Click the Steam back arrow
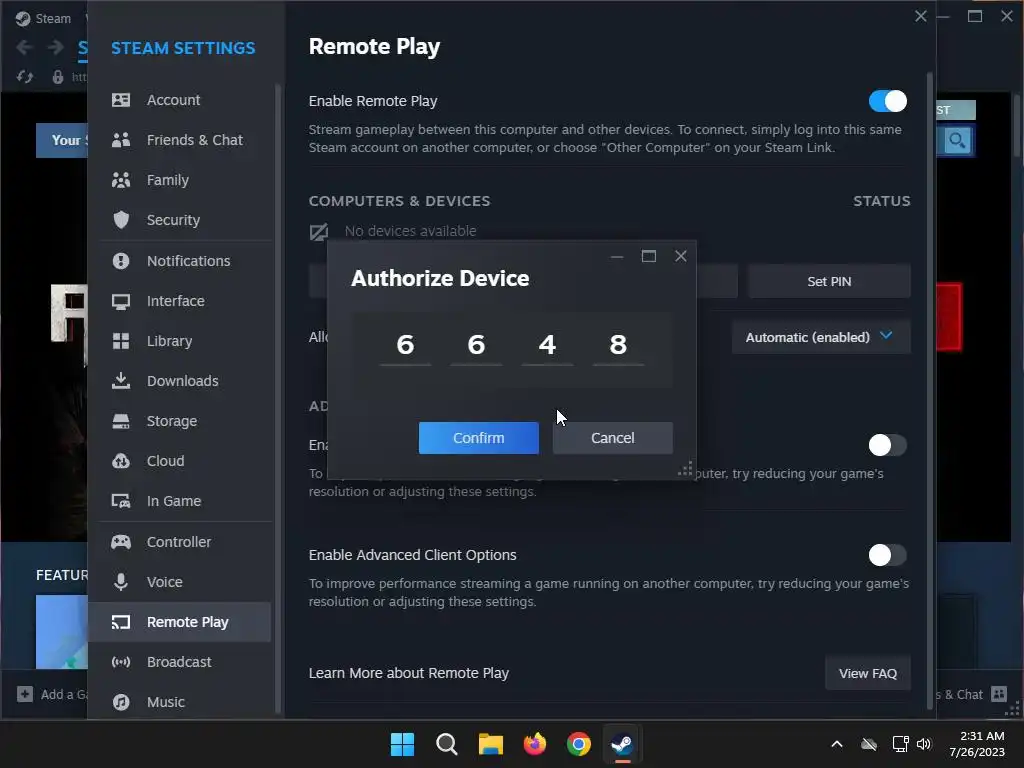Screen dimensions: 1024x768 [x=24, y=47]
